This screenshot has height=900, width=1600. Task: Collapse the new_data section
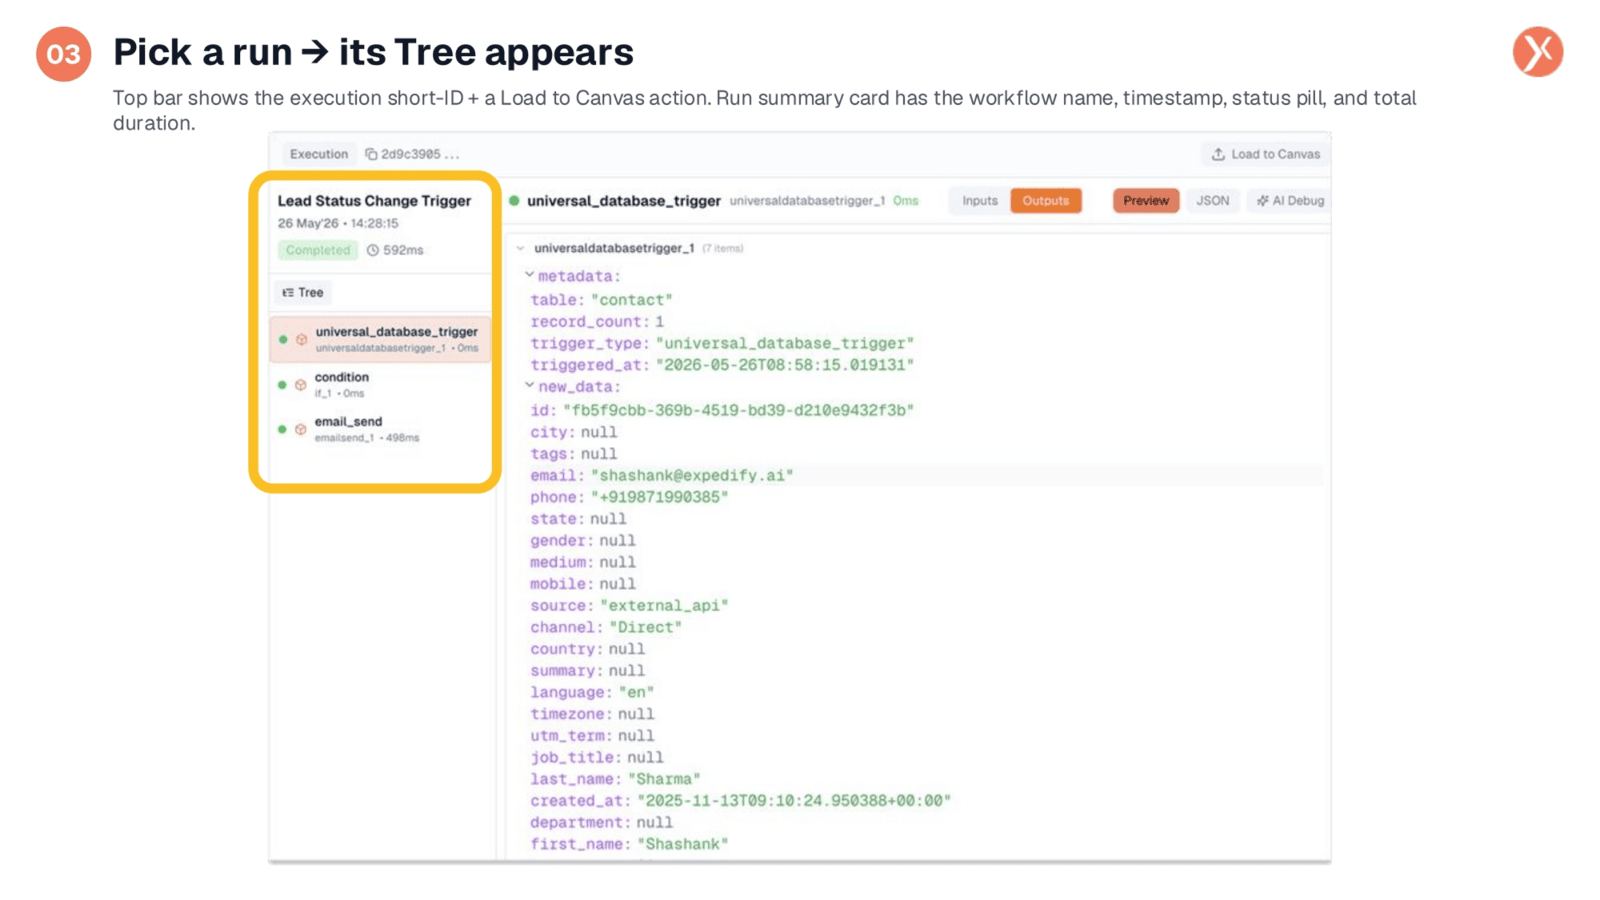coord(529,386)
